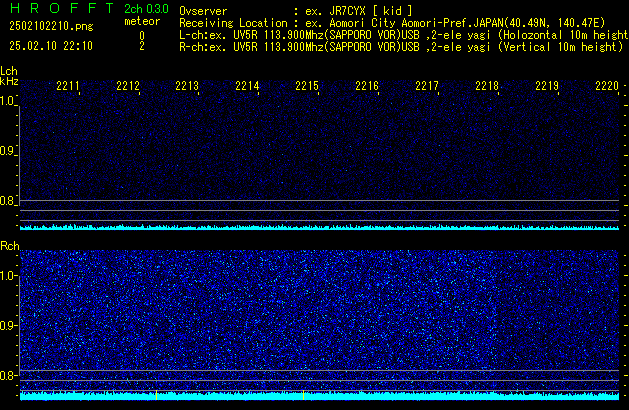The height and width of the screenshot is (410, 629).
Task: Click the 2216 time tick label
Action: pyautogui.click(x=367, y=86)
